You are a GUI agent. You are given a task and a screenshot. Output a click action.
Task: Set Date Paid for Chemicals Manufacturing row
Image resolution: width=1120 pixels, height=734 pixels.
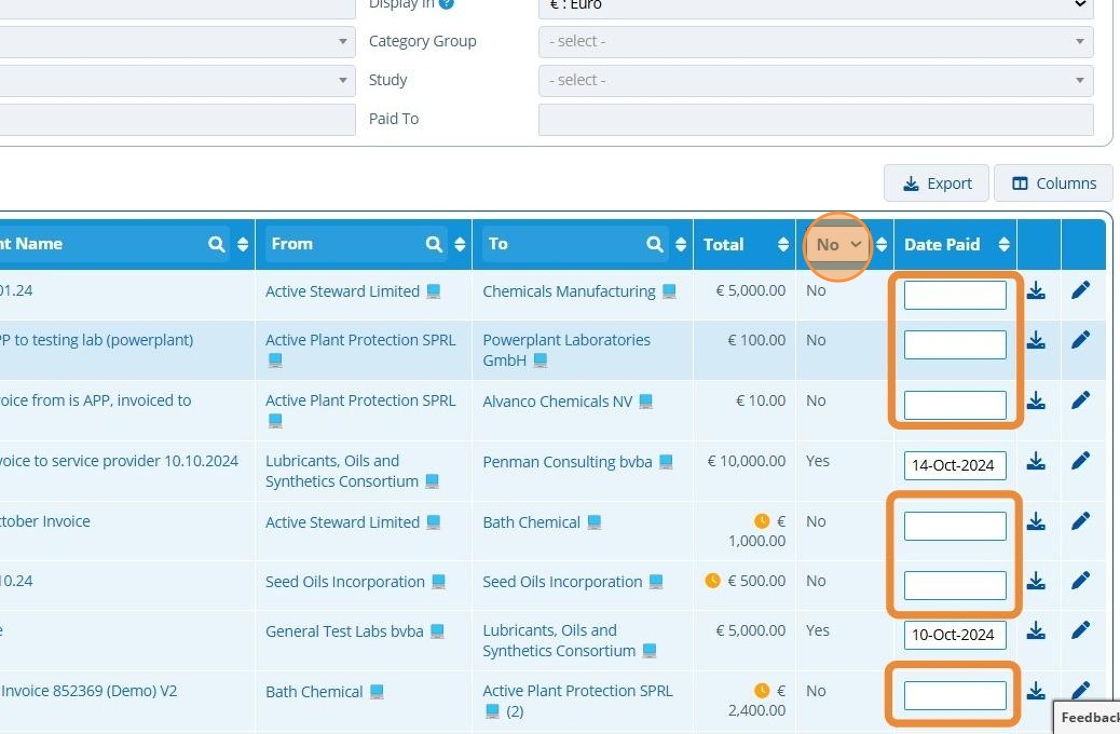tap(955, 295)
